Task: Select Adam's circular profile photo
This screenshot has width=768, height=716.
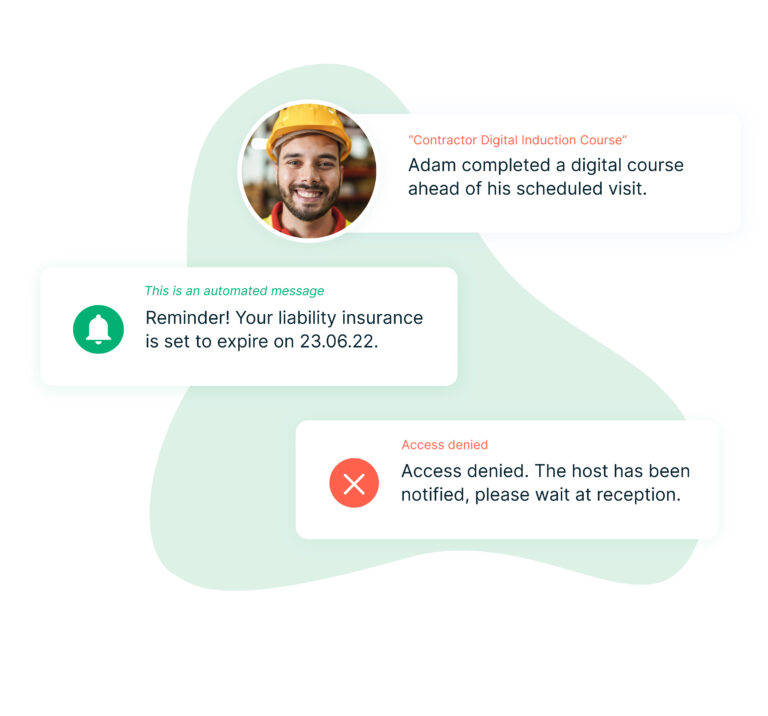Action: [309, 171]
